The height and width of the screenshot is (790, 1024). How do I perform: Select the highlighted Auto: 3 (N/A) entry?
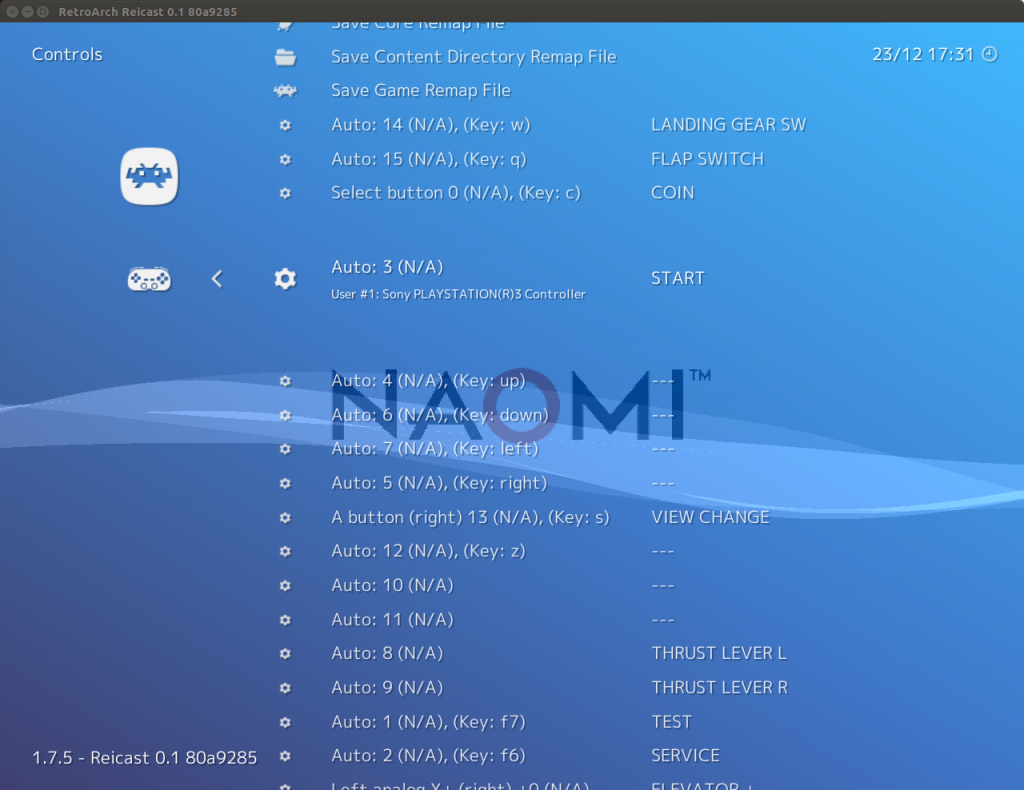(x=387, y=267)
